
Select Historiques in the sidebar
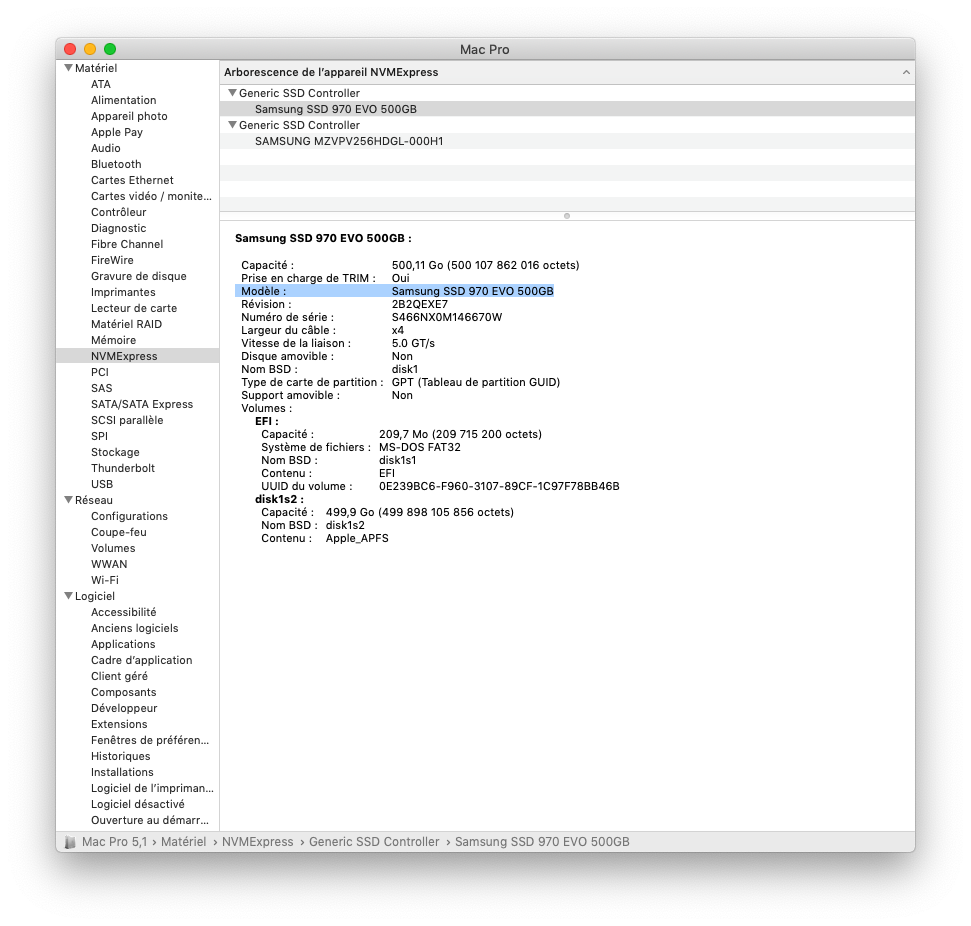click(x=120, y=756)
